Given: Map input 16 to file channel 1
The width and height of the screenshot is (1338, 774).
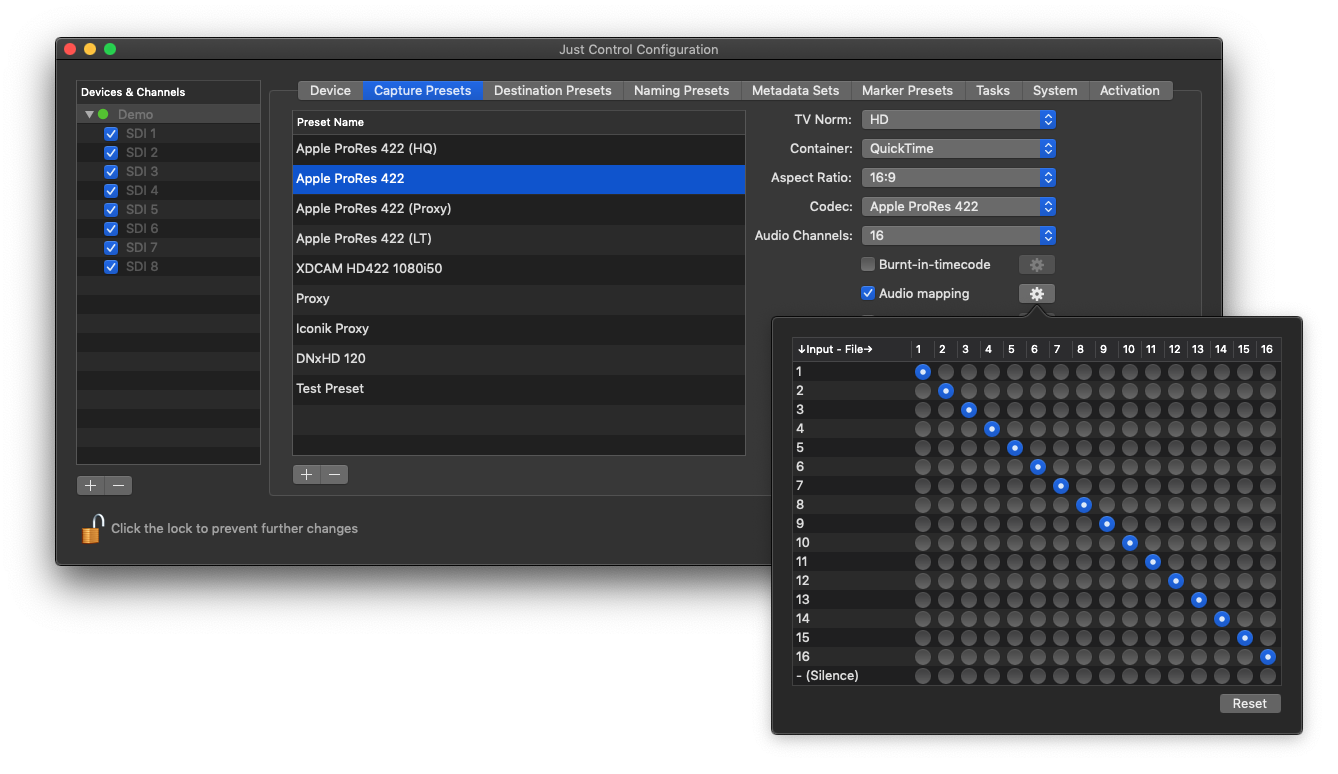Looking at the screenshot, I should tap(922, 657).
